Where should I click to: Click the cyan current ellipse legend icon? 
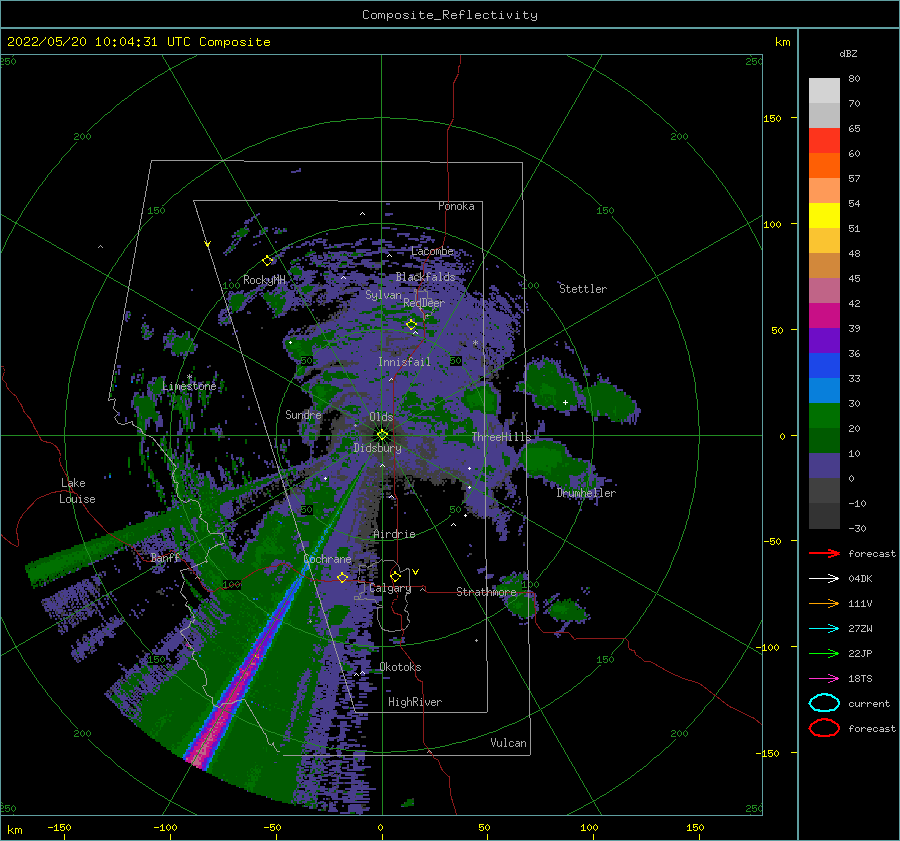(824, 703)
